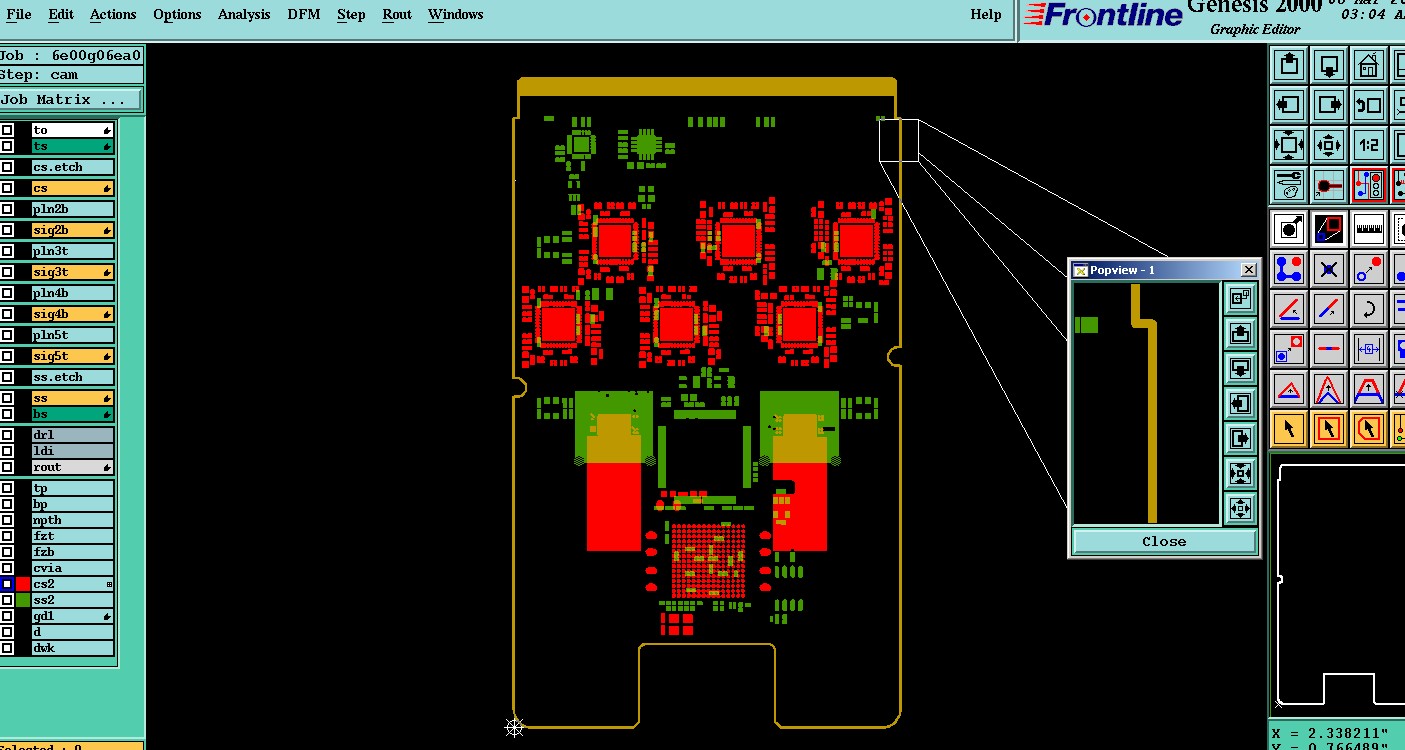Select the polygon area select tool
The width and height of the screenshot is (1405, 750).
coord(1368,429)
